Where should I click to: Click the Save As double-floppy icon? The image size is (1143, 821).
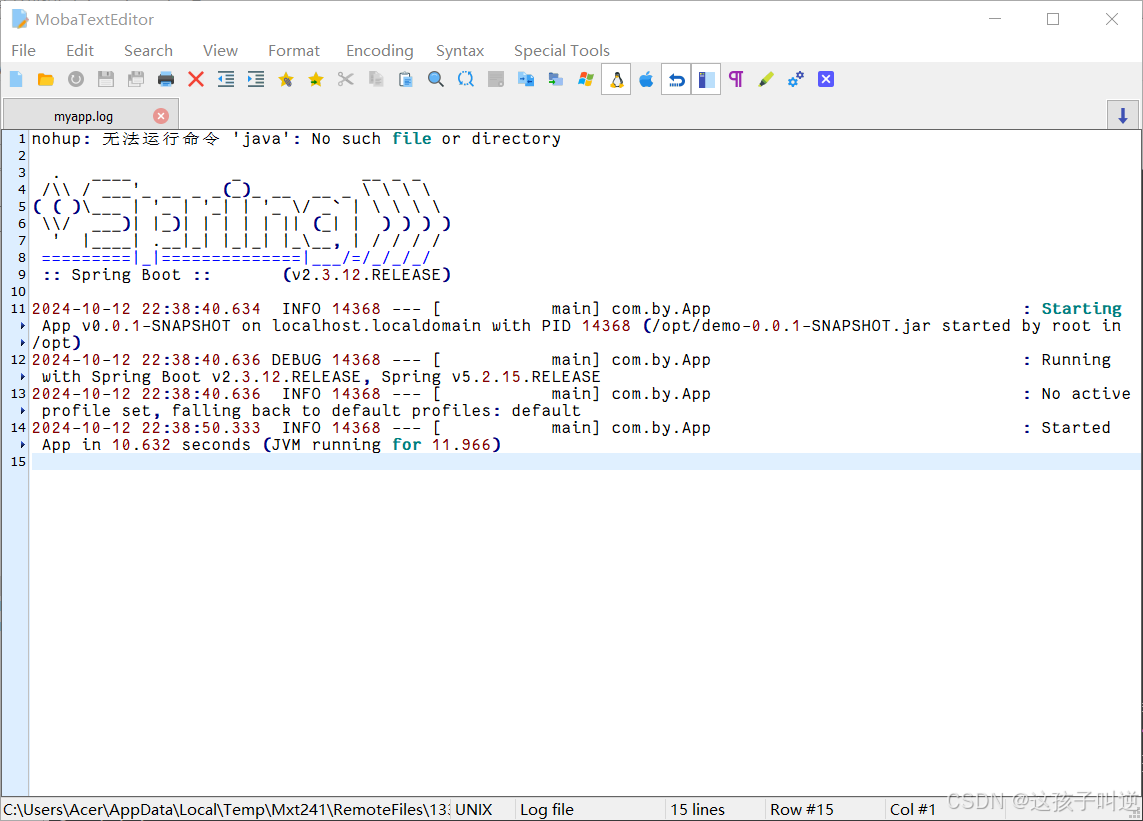point(136,79)
